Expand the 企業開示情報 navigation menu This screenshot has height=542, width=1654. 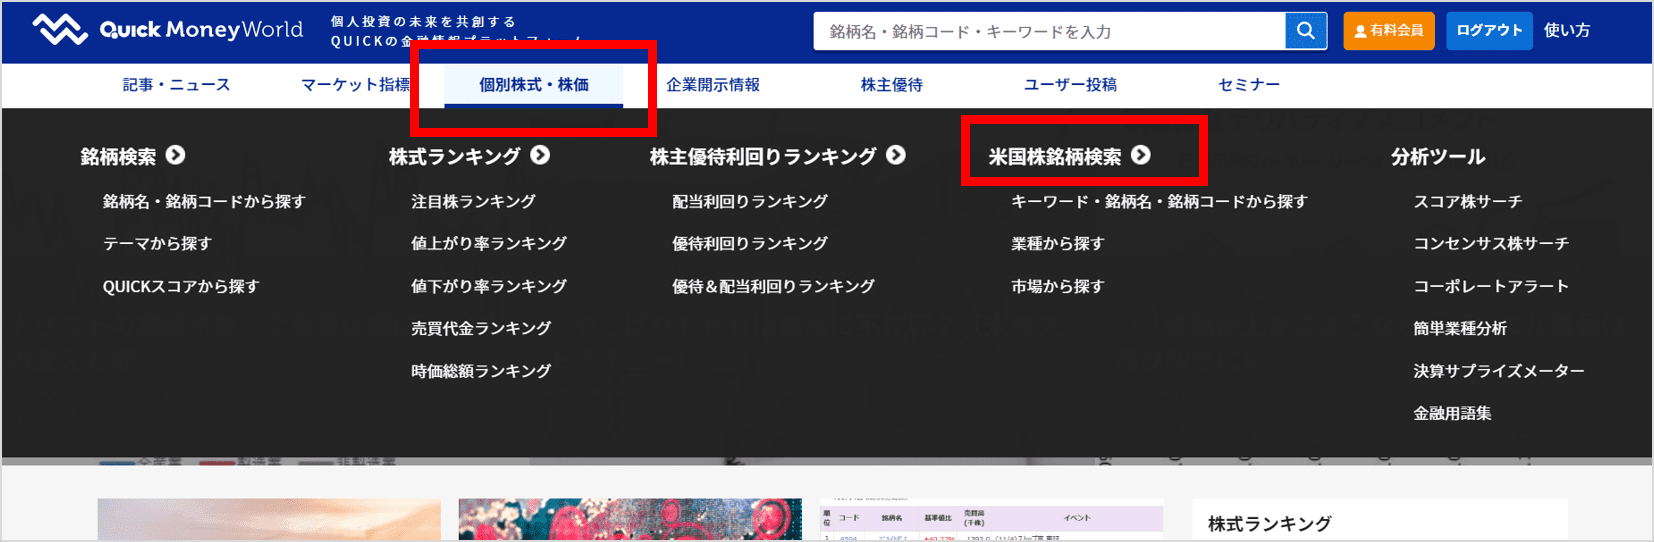pyautogui.click(x=713, y=85)
